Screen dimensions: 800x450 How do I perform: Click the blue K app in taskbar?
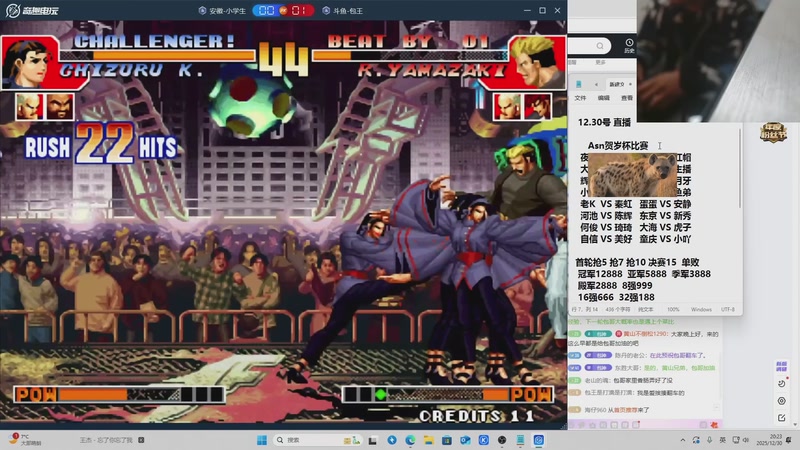(x=484, y=440)
